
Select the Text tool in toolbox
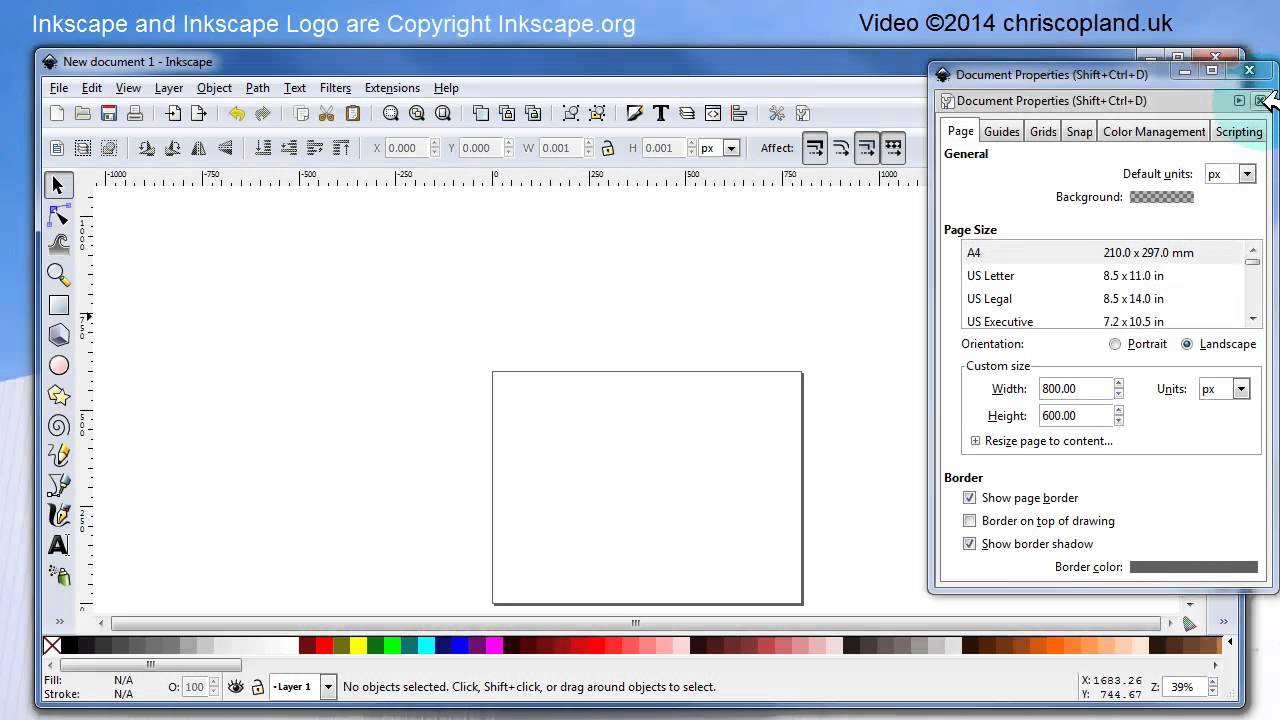pyautogui.click(x=58, y=545)
